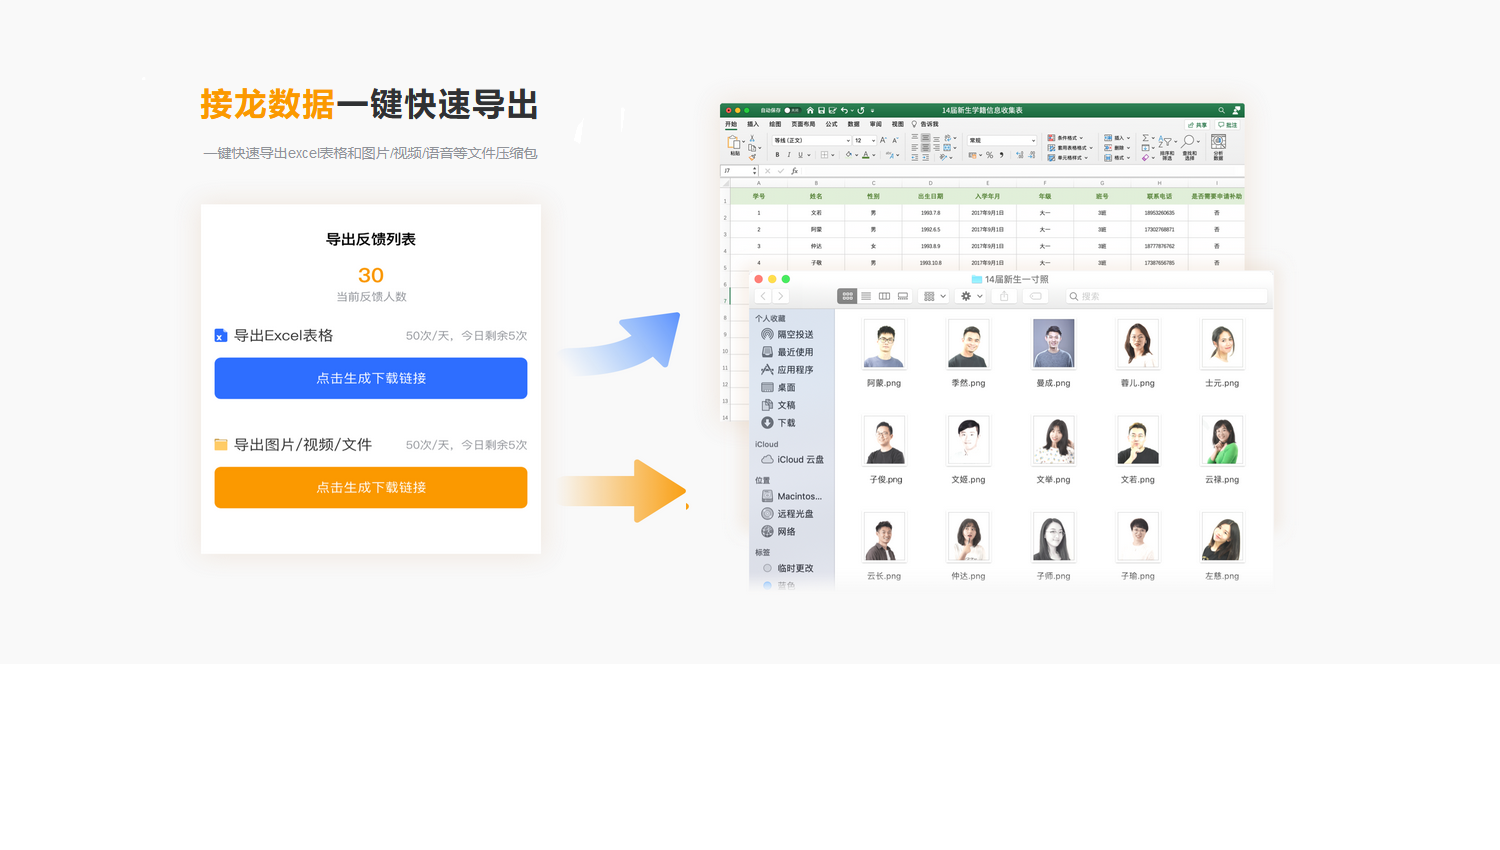
Task: Click the orange 点击生成下载链接 button for files export
Action: (371, 487)
